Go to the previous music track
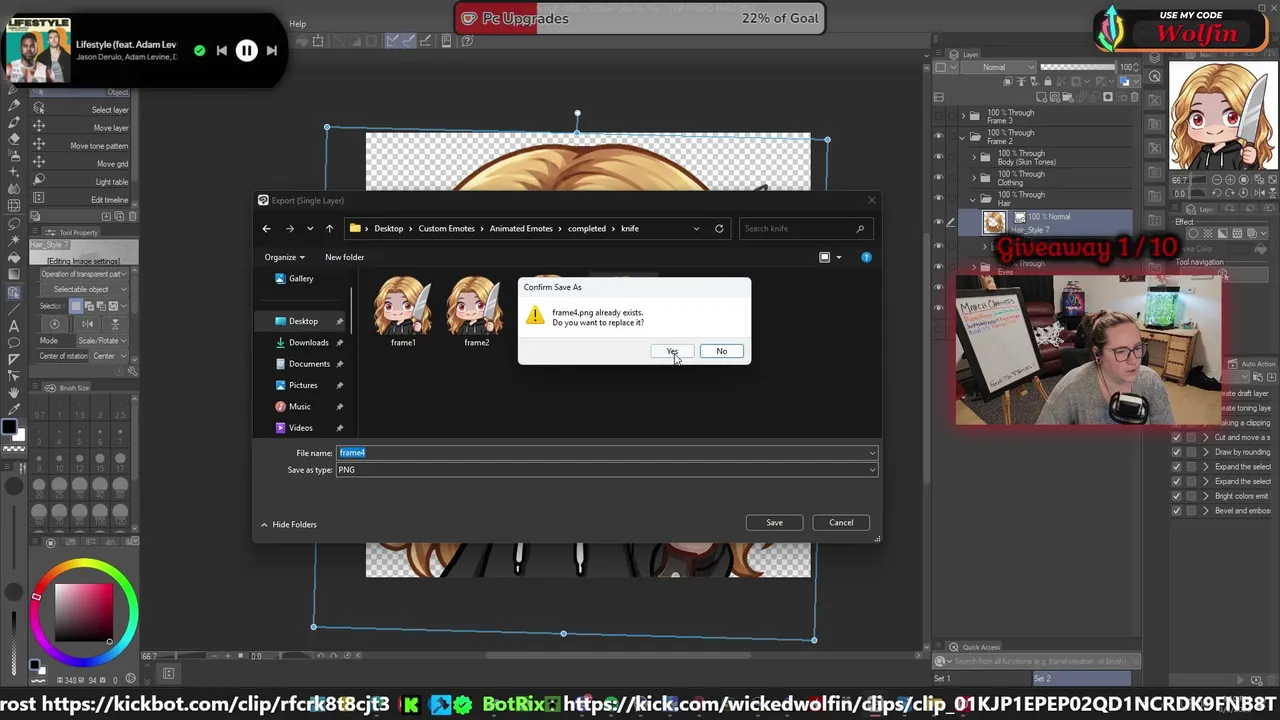1280x720 pixels. 221,50
